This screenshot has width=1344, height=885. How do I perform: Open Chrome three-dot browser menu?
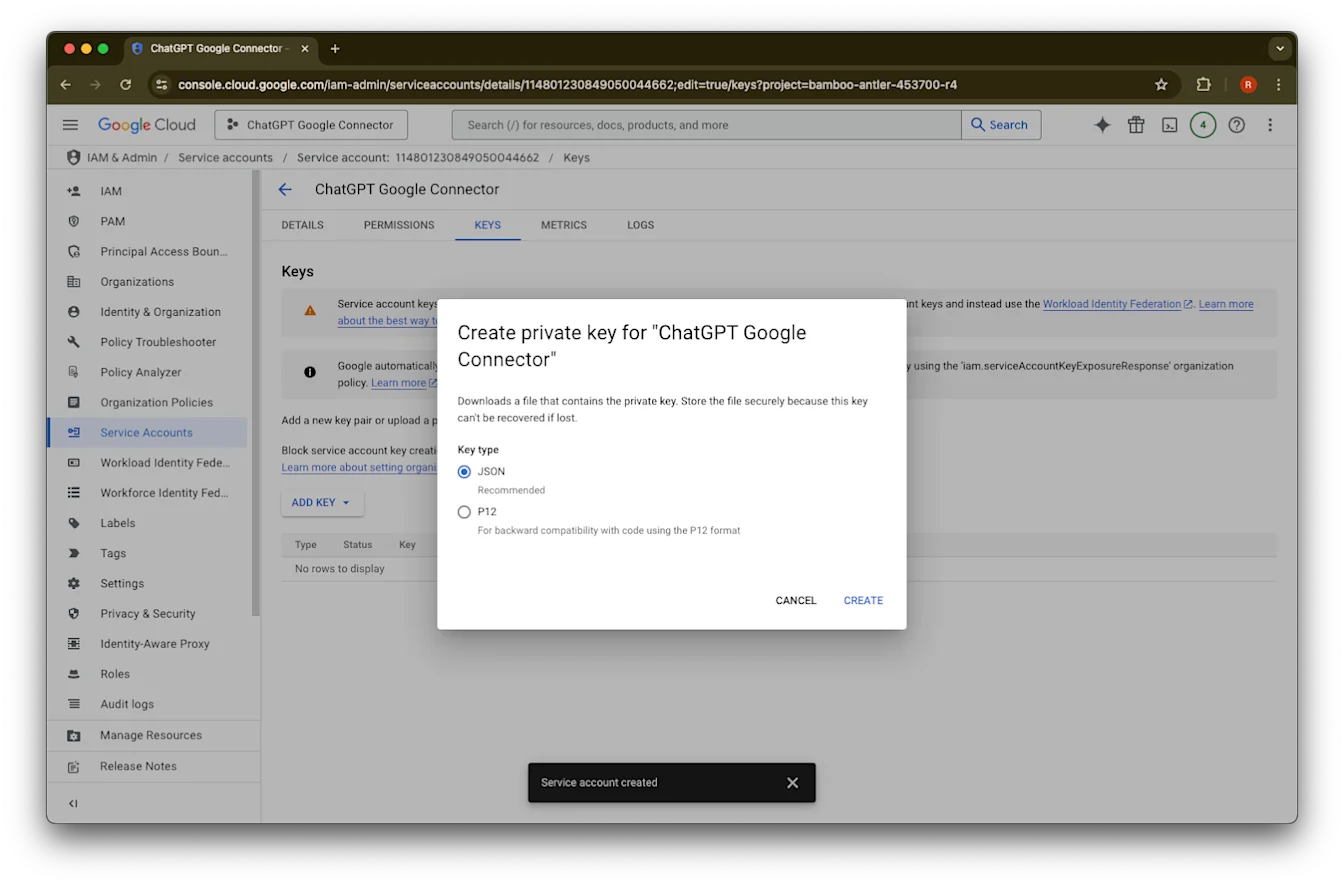(1278, 85)
